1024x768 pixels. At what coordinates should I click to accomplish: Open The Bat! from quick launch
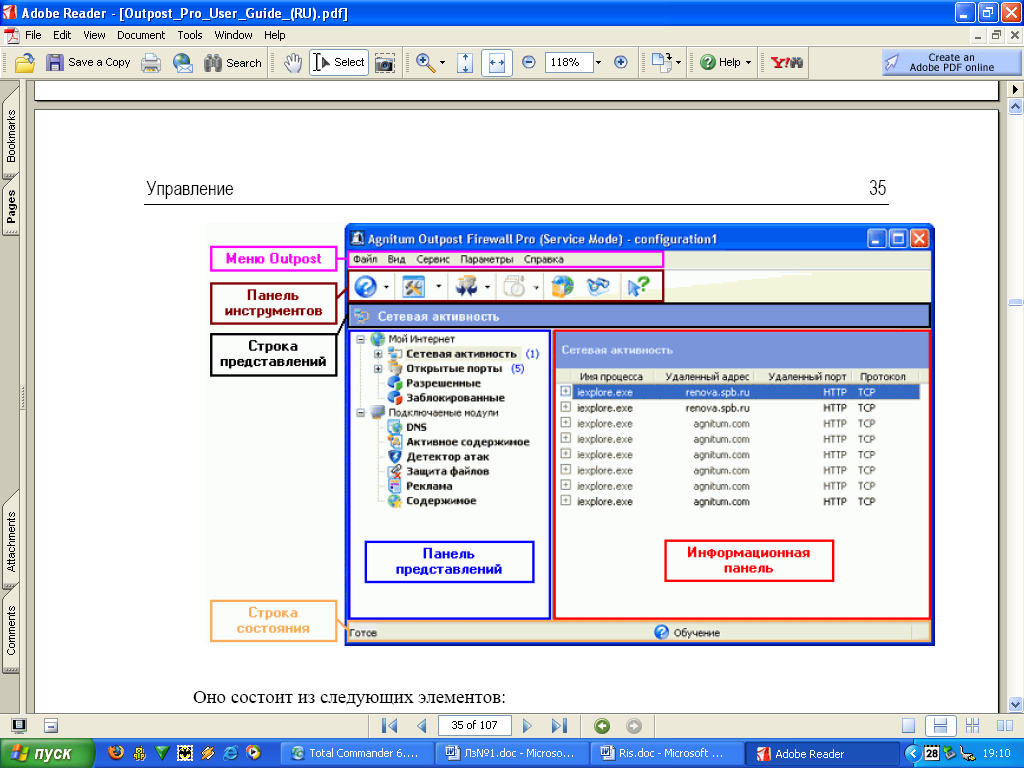(x=185, y=753)
